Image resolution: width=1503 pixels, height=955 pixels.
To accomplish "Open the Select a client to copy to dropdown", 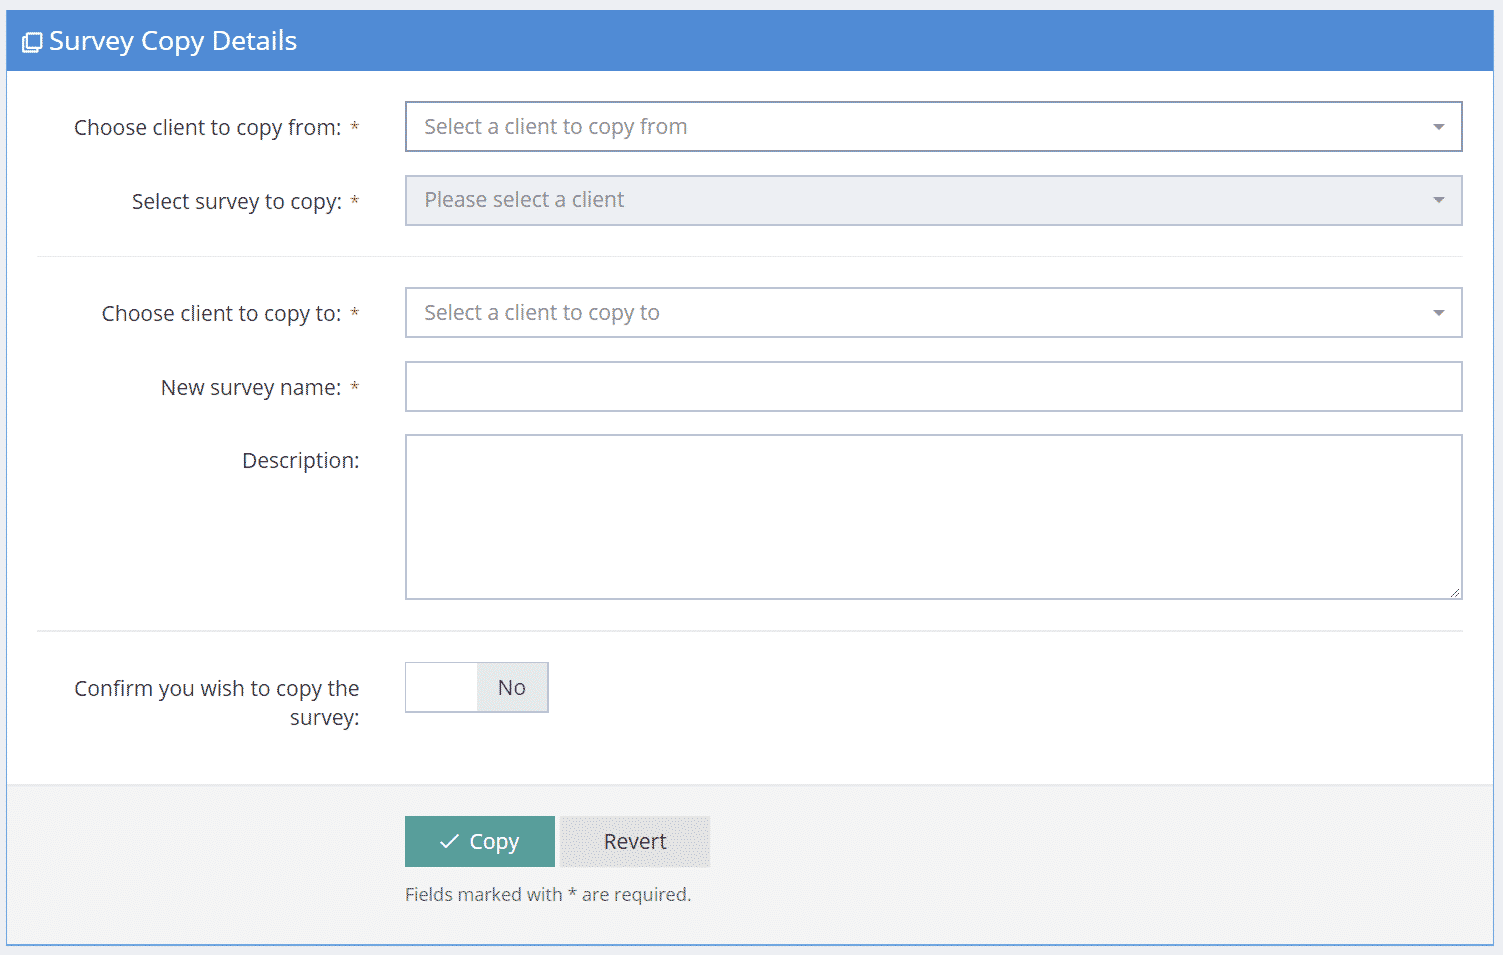I will coord(930,312).
